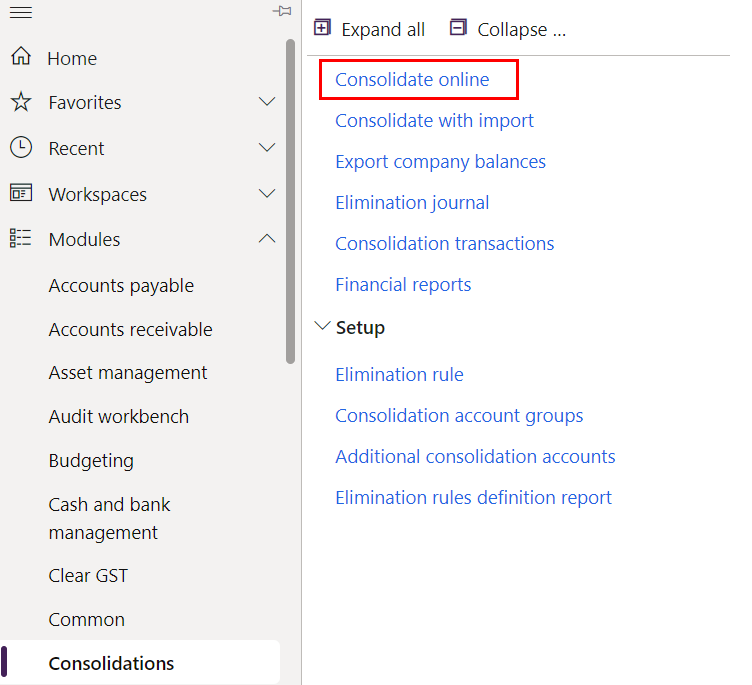Viewport: 752px width, 685px height.
Task: Collapse the Modules section chevron
Action: click(x=267, y=238)
